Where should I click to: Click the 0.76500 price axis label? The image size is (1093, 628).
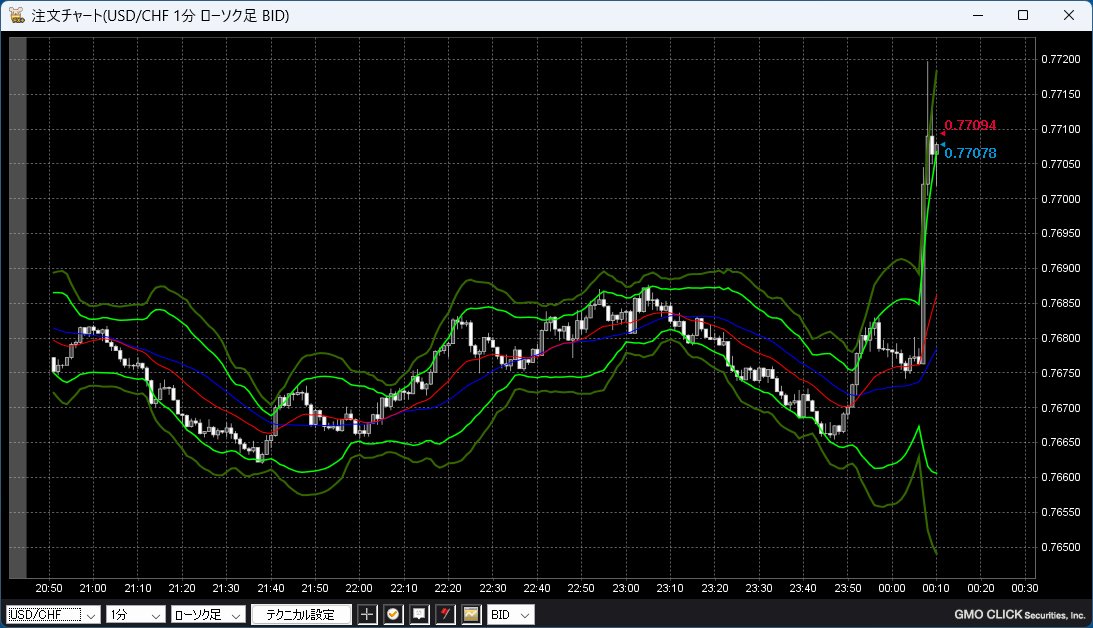coord(1060,547)
